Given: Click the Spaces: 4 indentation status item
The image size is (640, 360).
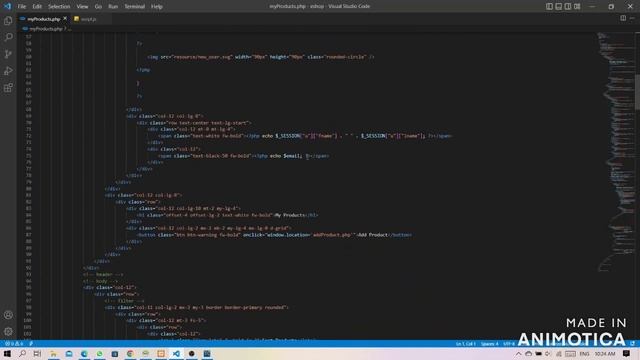Looking at the screenshot, I should 489,344.
